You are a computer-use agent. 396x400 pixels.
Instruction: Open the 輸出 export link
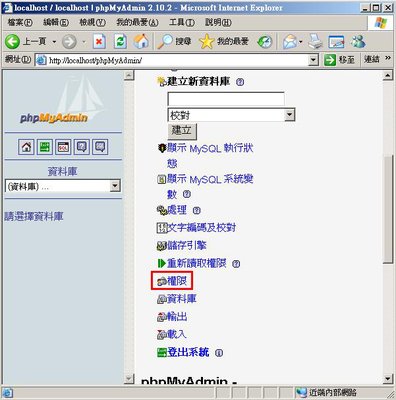coord(177,317)
